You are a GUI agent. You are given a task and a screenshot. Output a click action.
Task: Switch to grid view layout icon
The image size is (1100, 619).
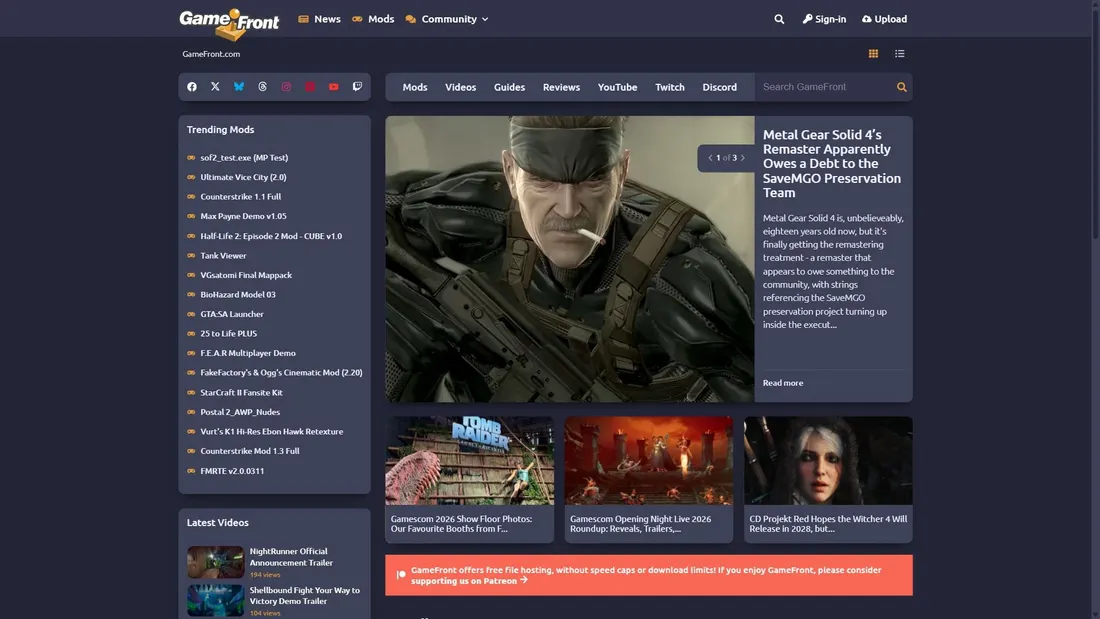click(x=873, y=53)
